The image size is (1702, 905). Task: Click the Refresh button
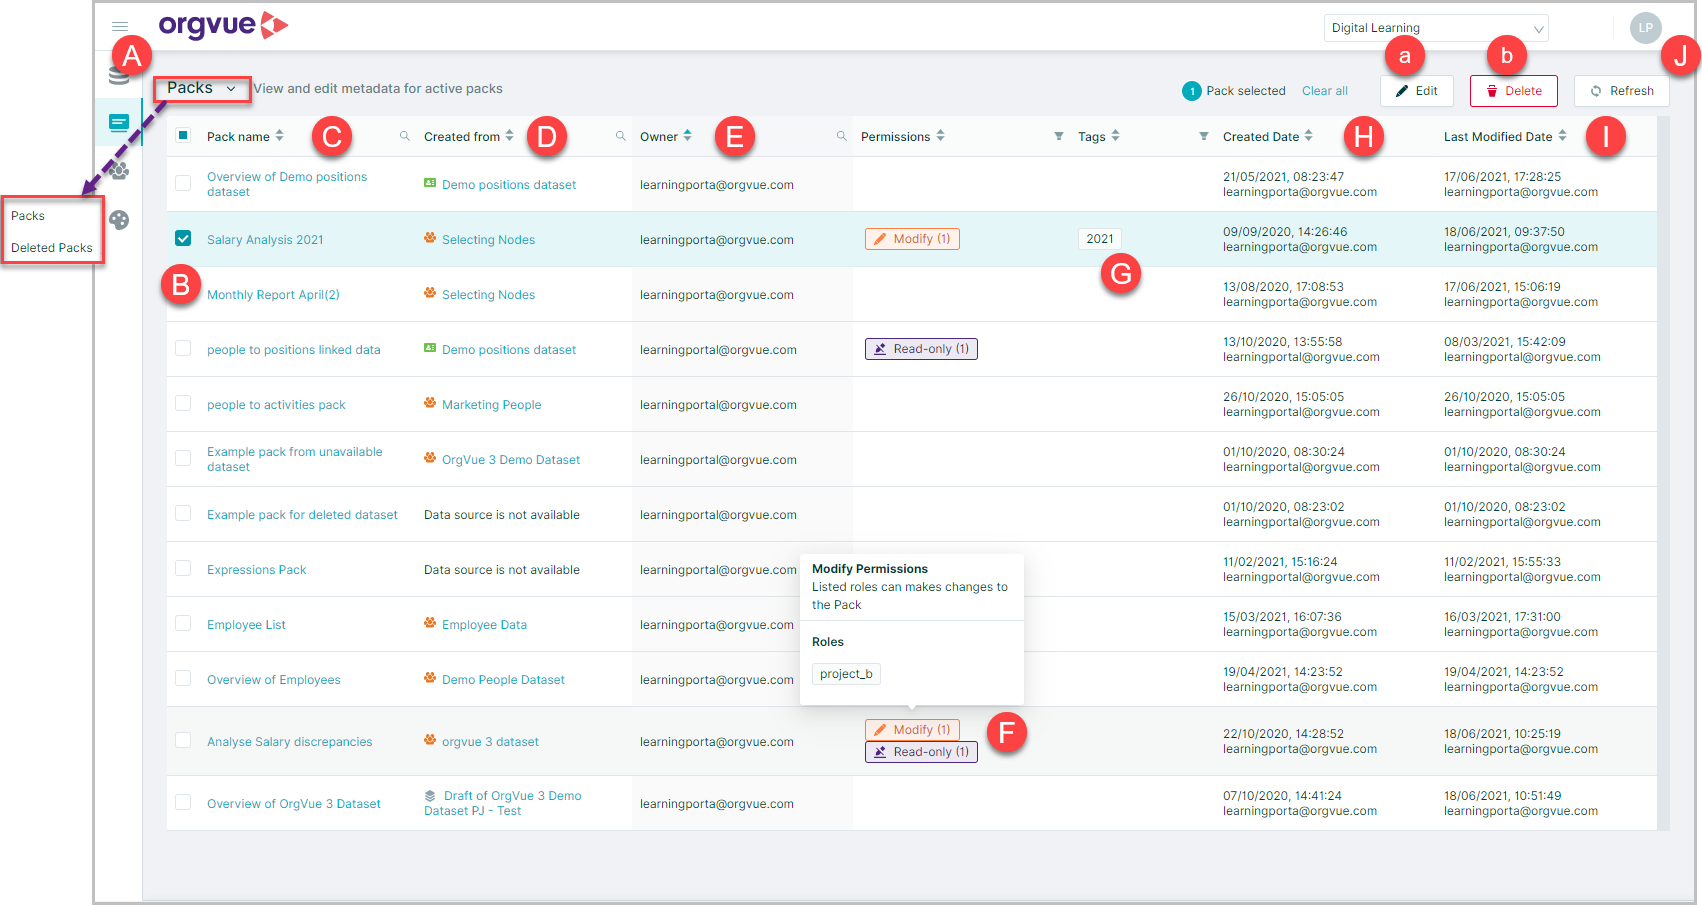1622,91
